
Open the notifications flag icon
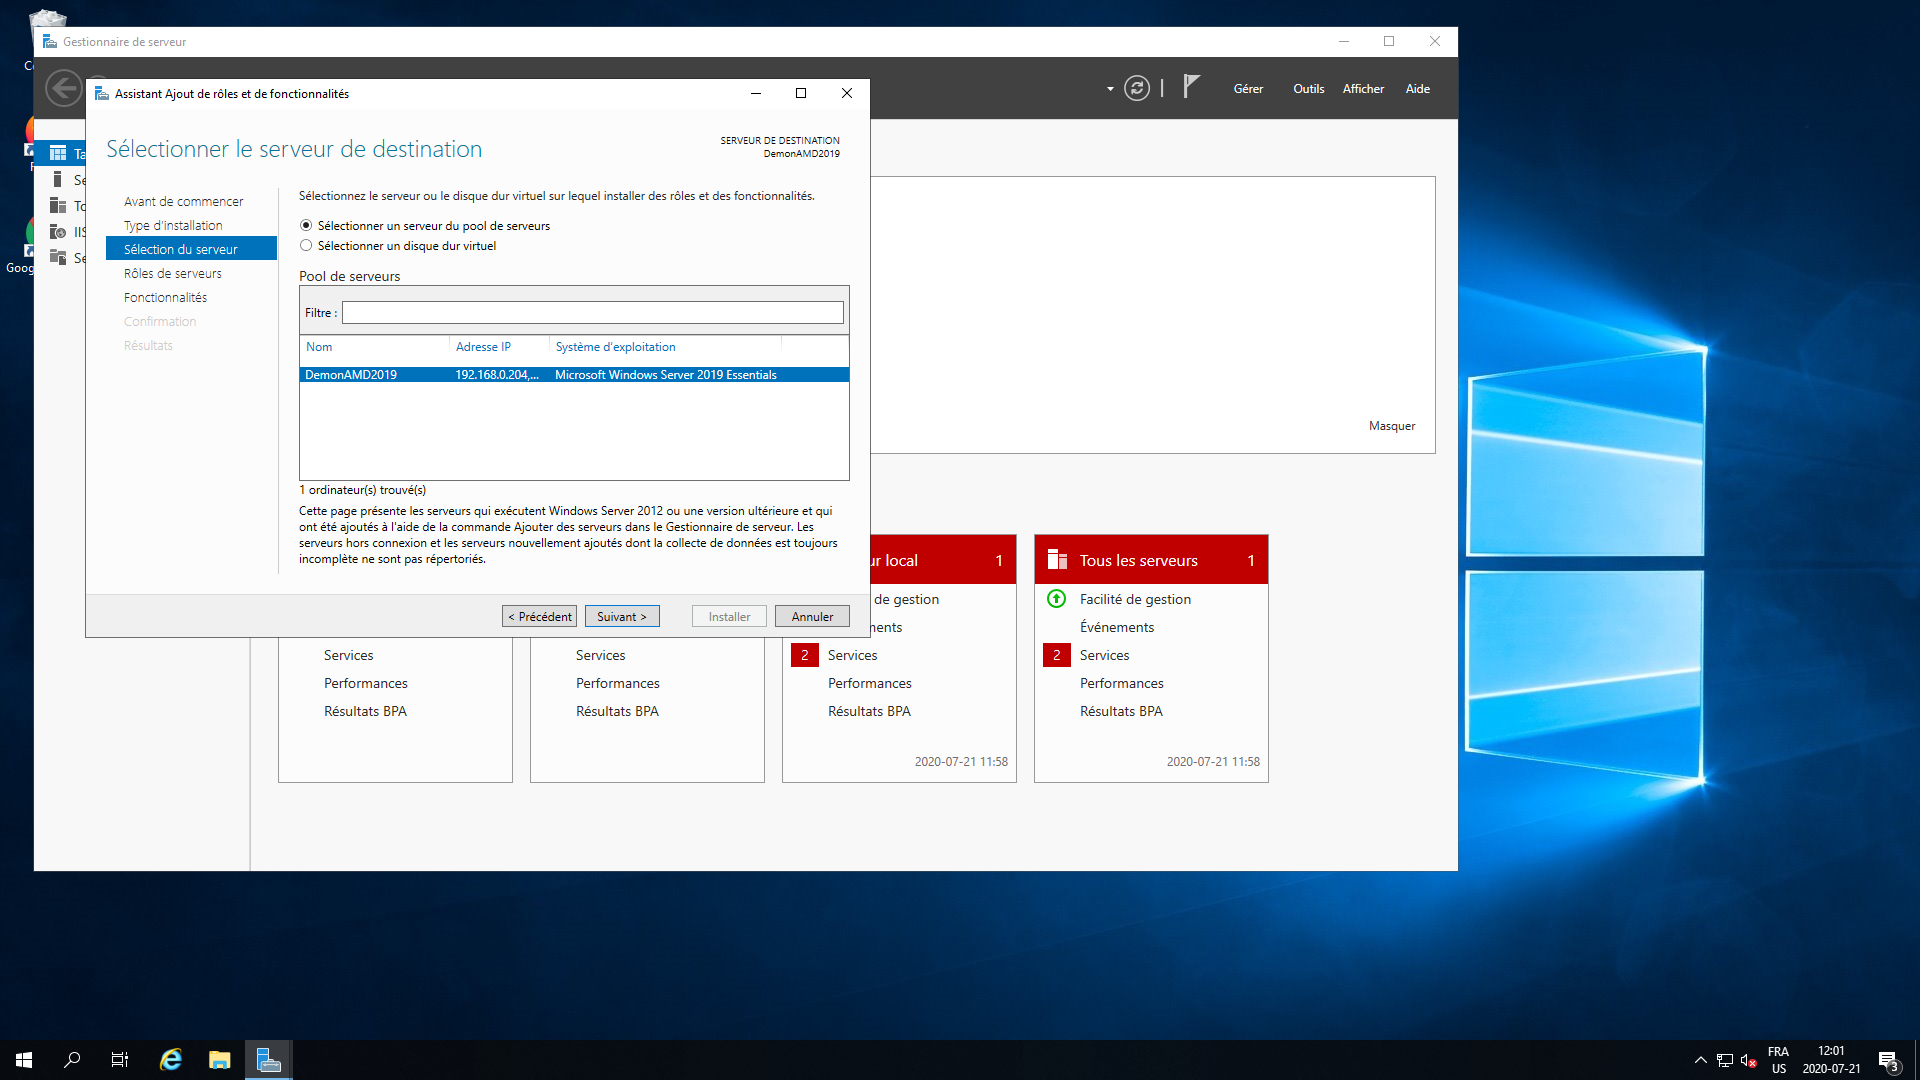point(1190,88)
